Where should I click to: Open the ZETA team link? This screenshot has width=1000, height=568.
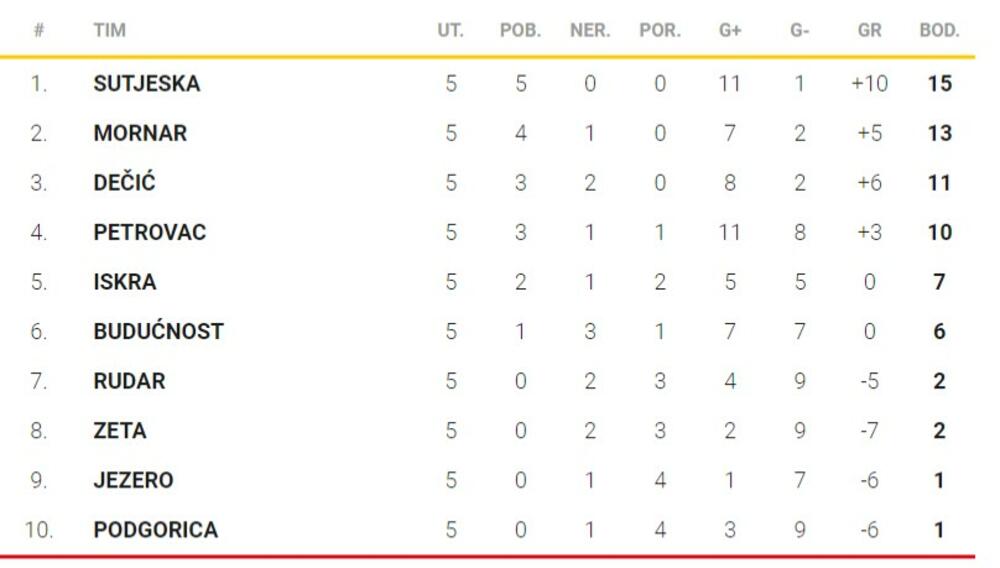tap(120, 431)
